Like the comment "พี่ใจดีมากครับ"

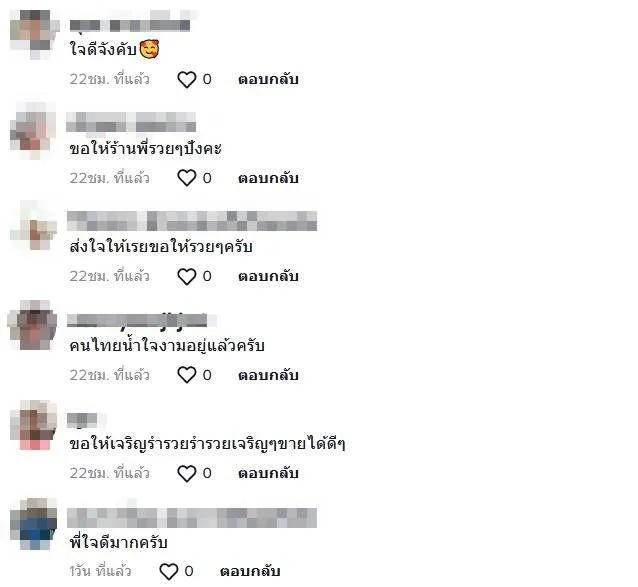(x=168, y=572)
